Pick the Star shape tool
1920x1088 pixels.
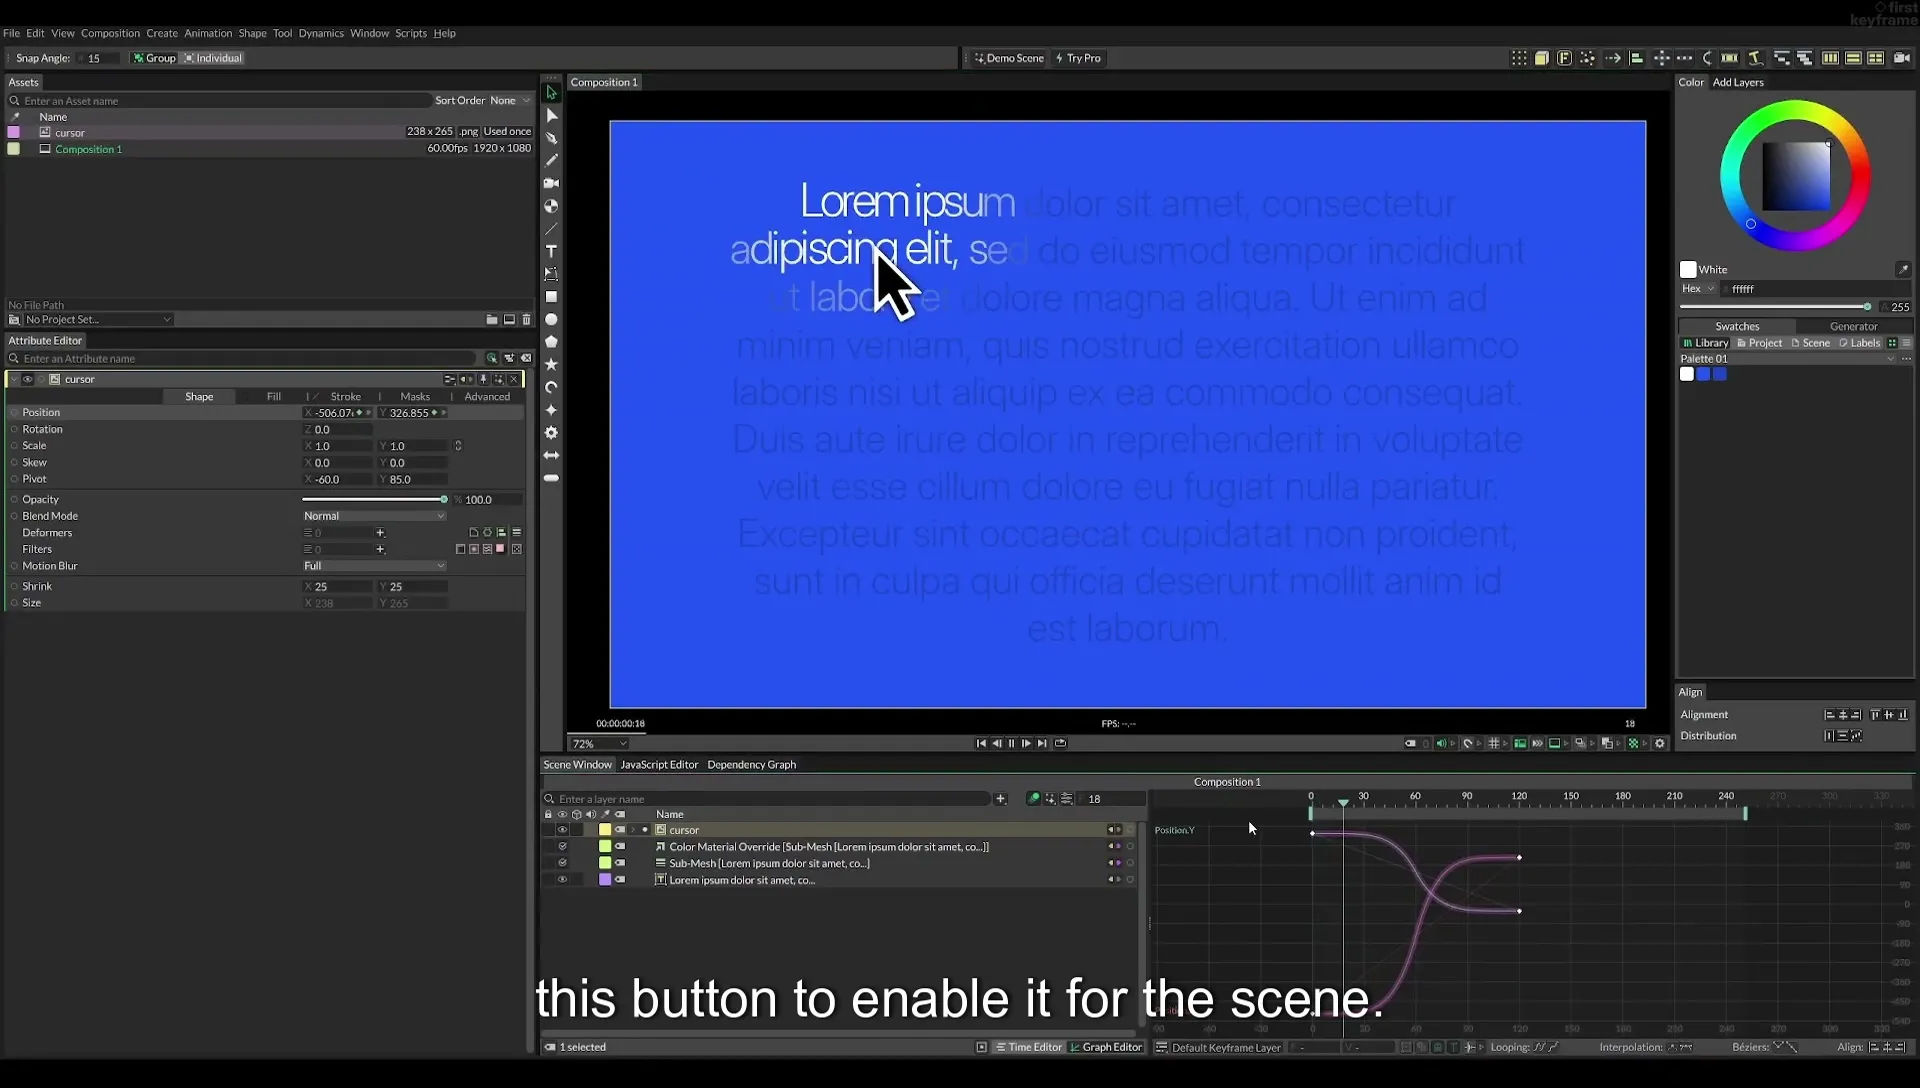551,365
